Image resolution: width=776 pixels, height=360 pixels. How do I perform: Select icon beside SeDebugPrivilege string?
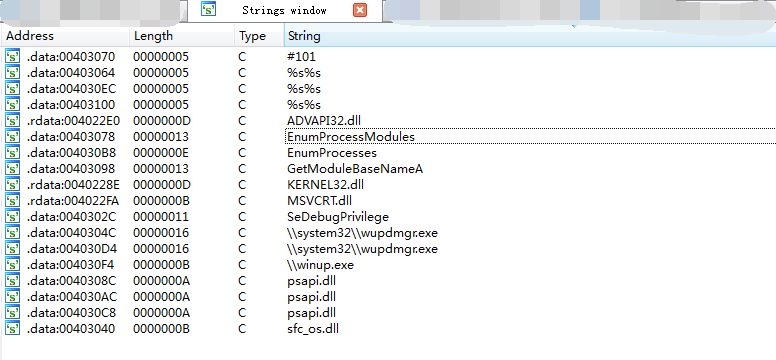[12, 216]
